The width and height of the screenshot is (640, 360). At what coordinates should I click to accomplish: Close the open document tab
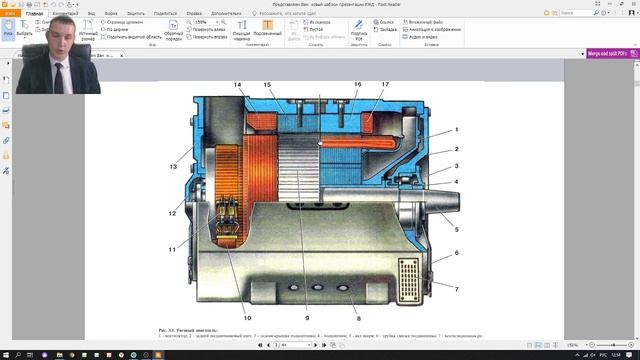coord(122,55)
